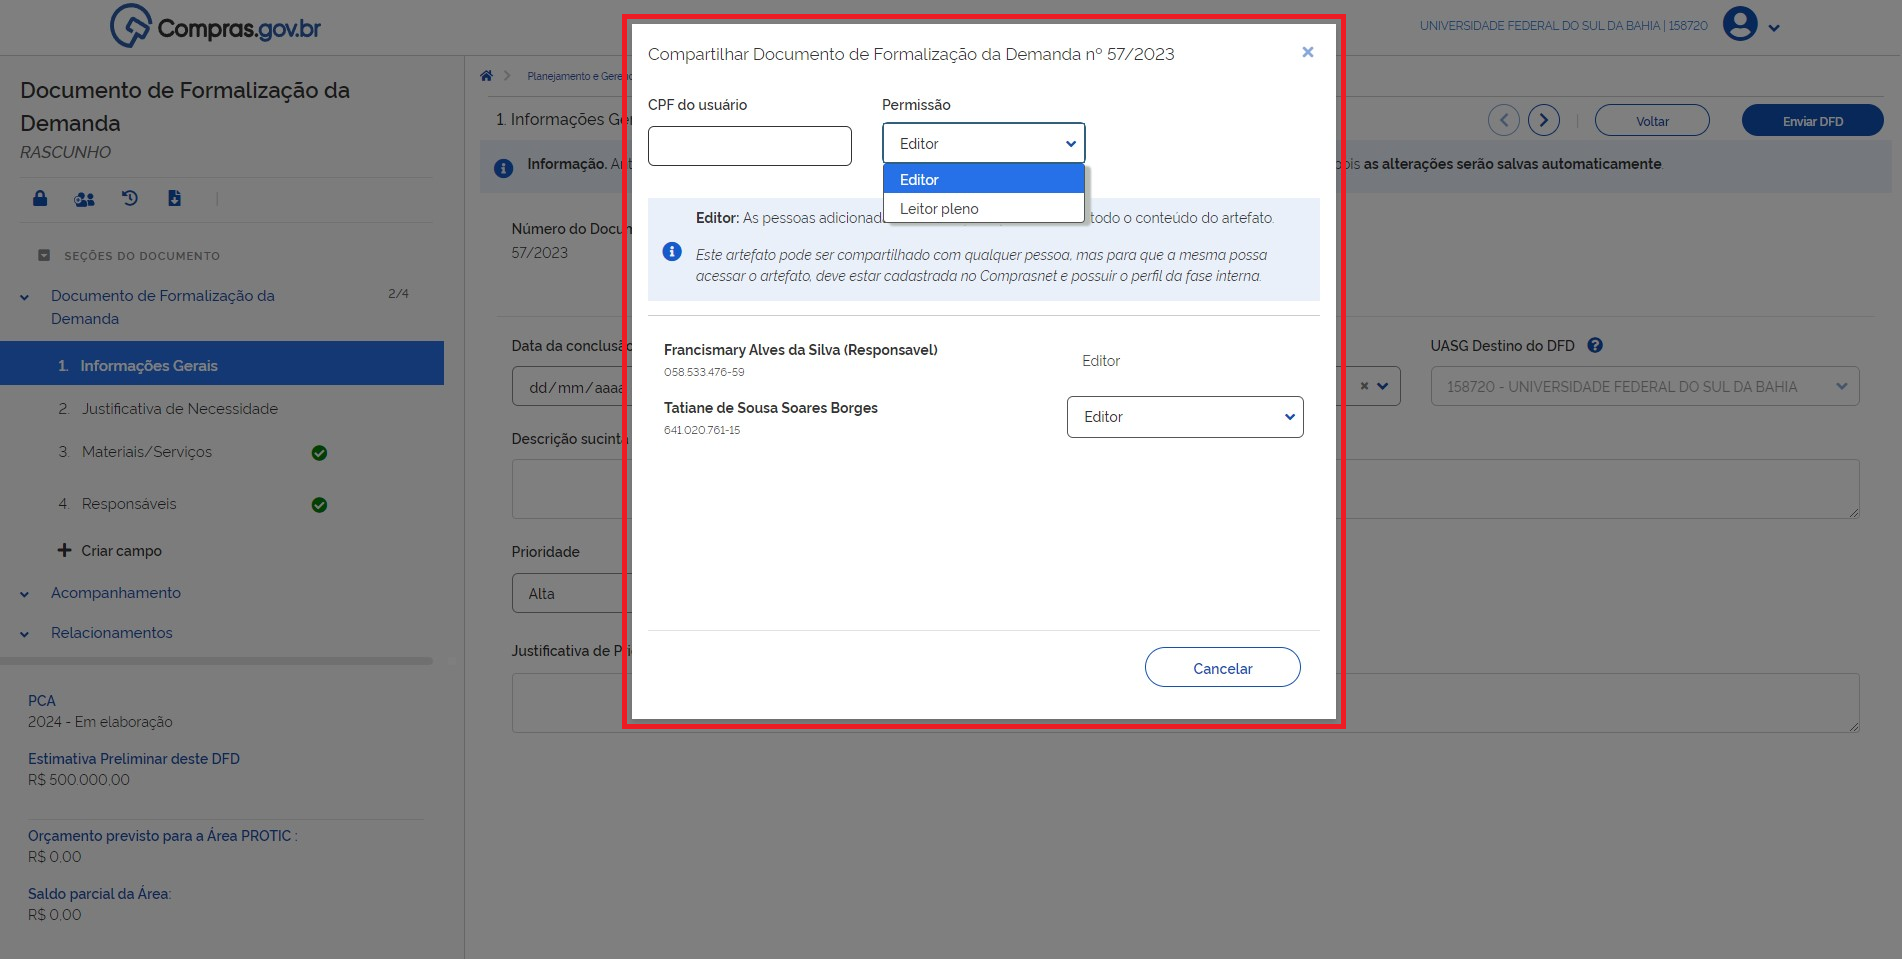
Task: Open the share users icon
Action: (x=85, y=199)
